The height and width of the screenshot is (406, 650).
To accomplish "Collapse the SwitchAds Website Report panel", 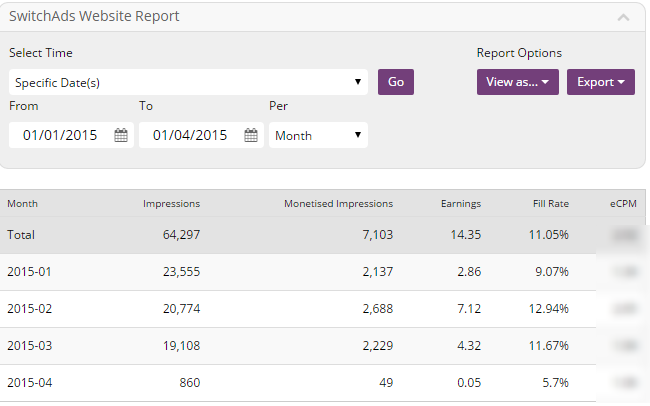I will coord(623,17).
